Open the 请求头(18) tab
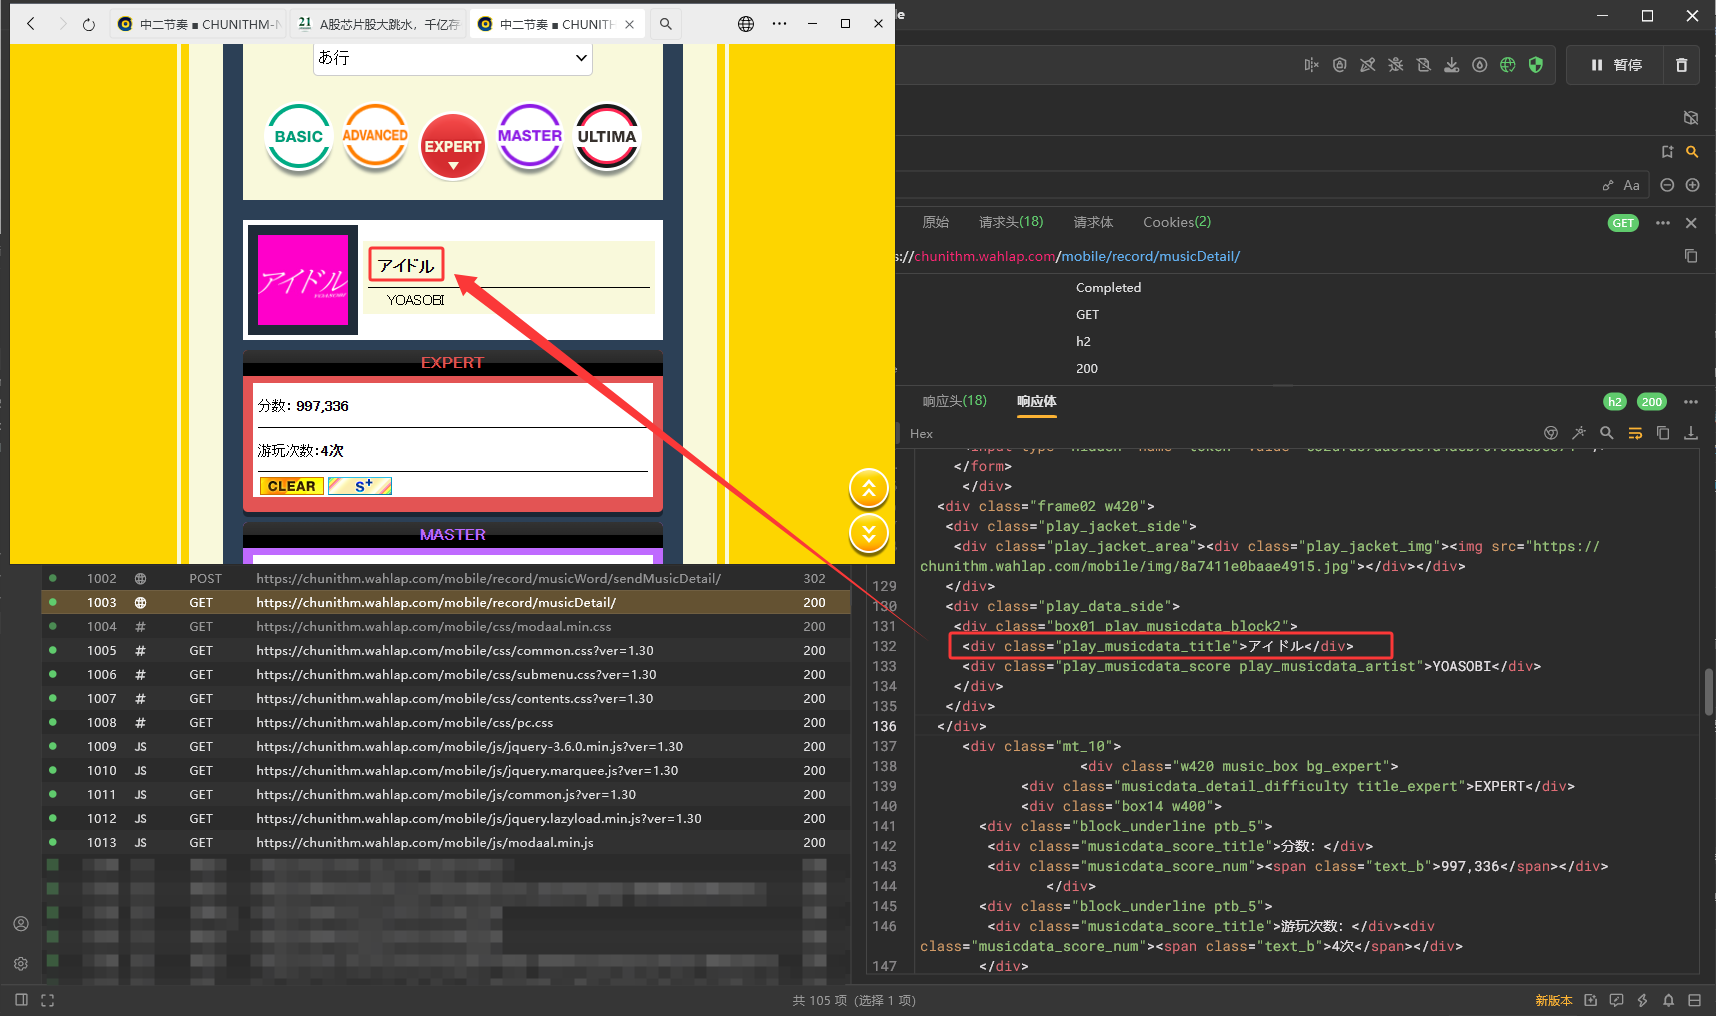 [1011, 222]
